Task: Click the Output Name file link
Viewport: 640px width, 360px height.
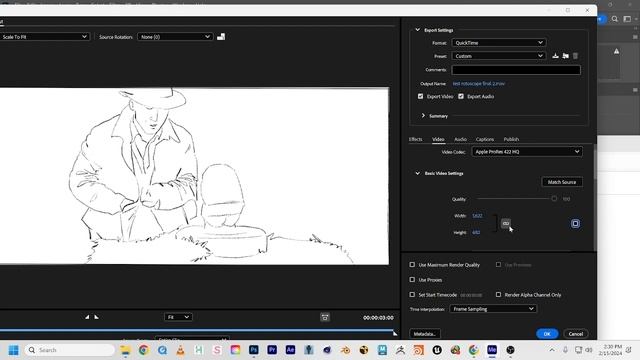Action: point(478,83)
